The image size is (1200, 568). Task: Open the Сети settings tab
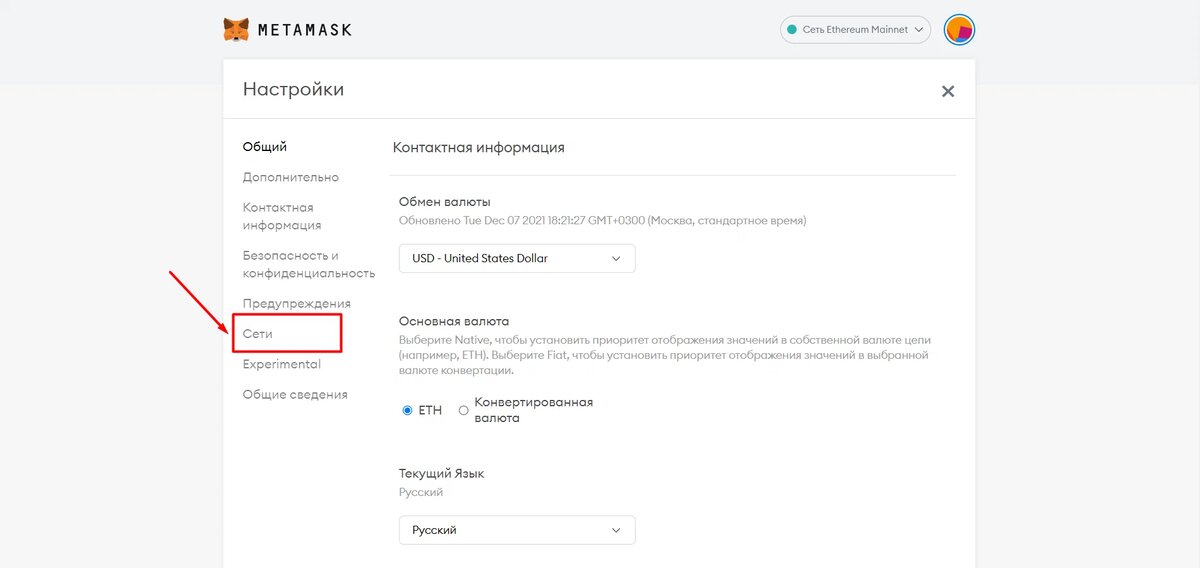coord(258,333)
